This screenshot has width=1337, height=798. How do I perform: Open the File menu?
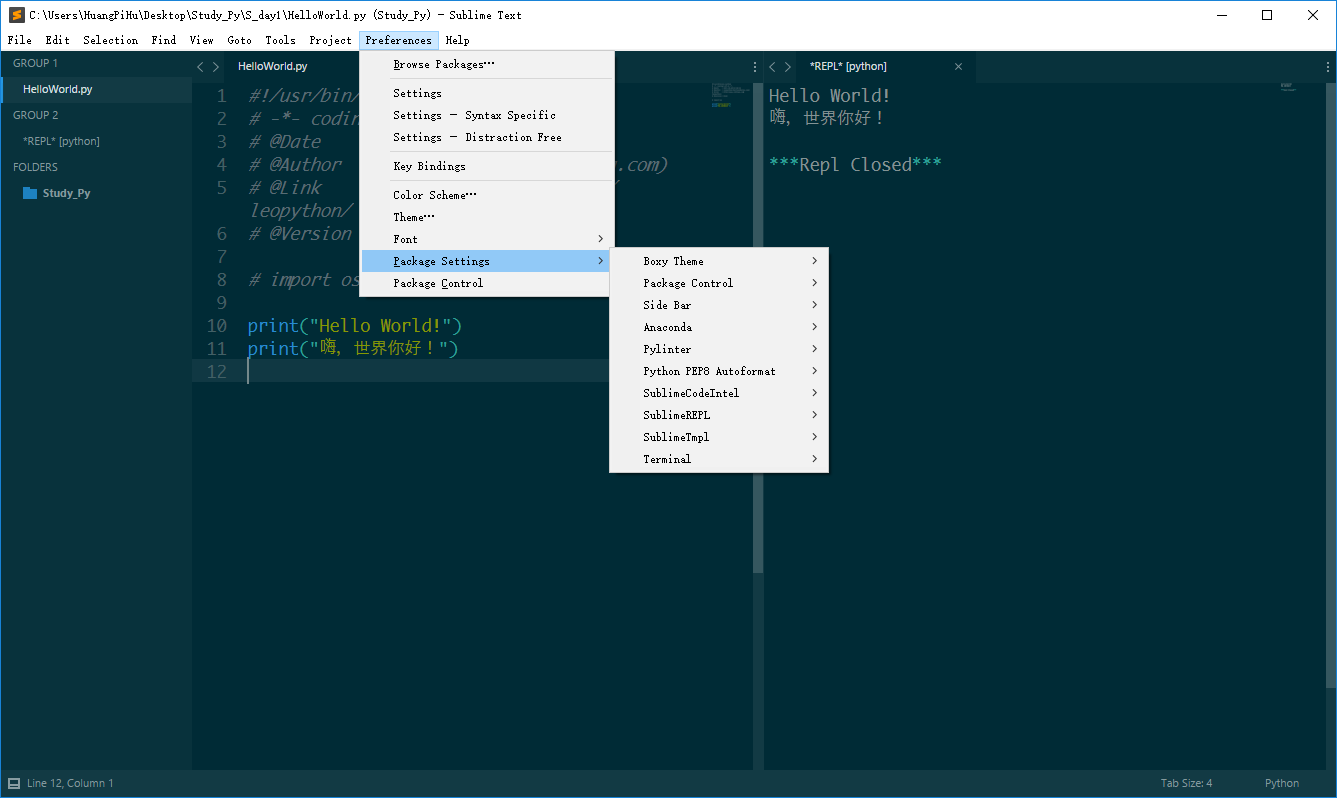[x=19, y=40]
